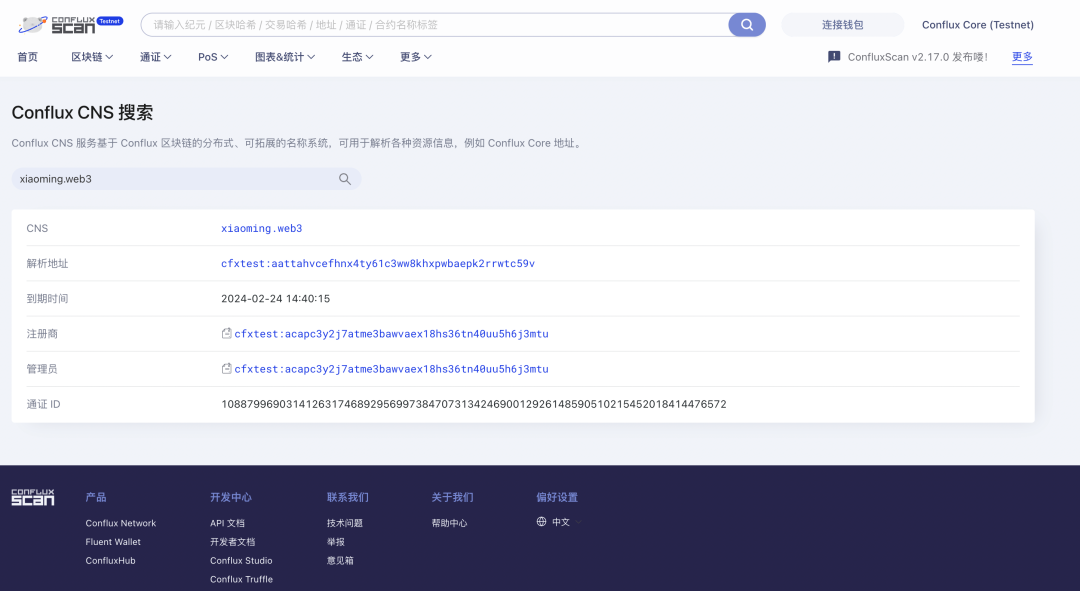Click the Conflux CNS 搜索 page heading
Viewport: 1080px width, 591px height.
pyautogui.click(x=82, y=112)
